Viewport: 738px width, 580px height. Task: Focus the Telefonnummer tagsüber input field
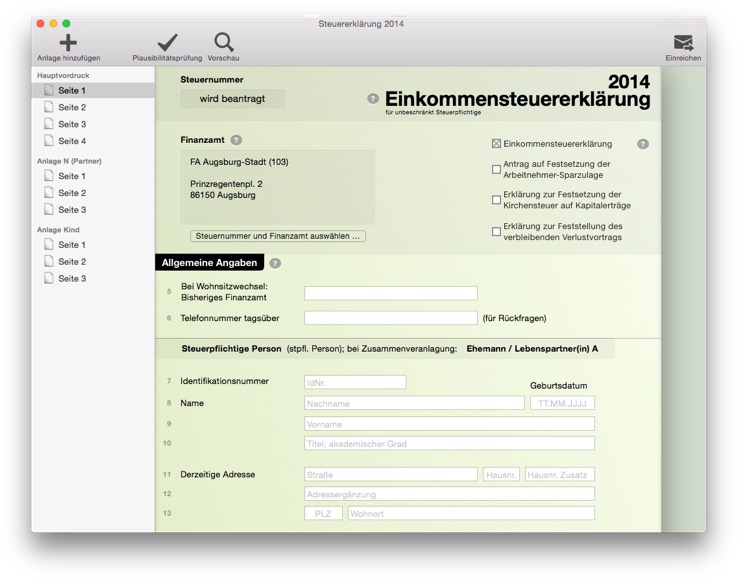click(391, 318)
